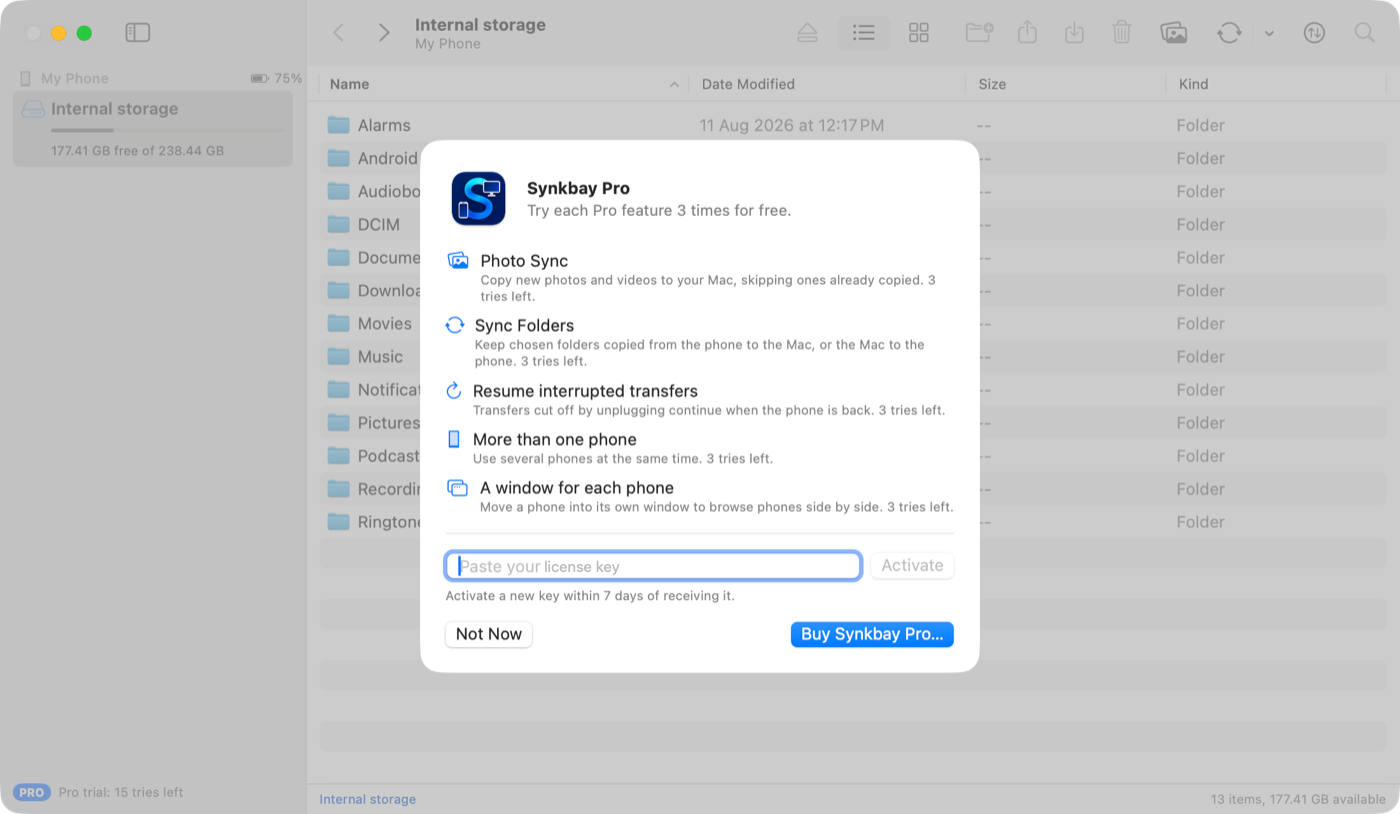Click the Alarms date modified cell

[792, 125]
